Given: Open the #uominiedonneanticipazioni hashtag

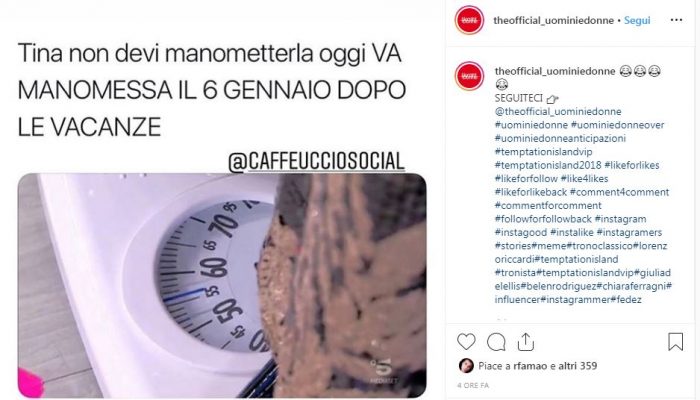Looking at the screenshot, I should point(560,138).
